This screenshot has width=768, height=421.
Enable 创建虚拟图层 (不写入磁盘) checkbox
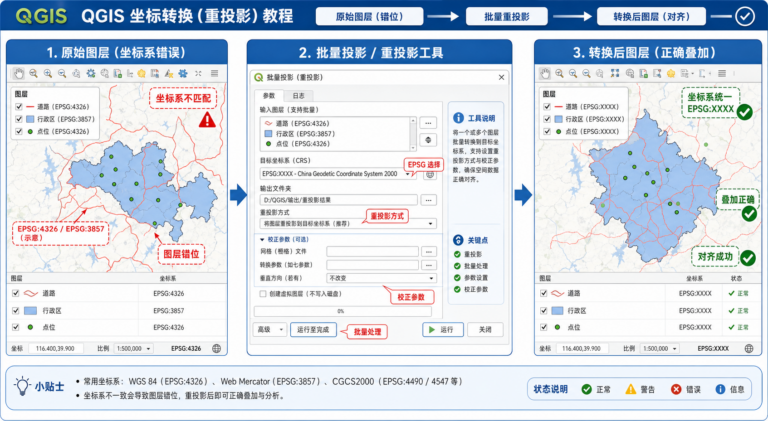(x=263, y=294)
